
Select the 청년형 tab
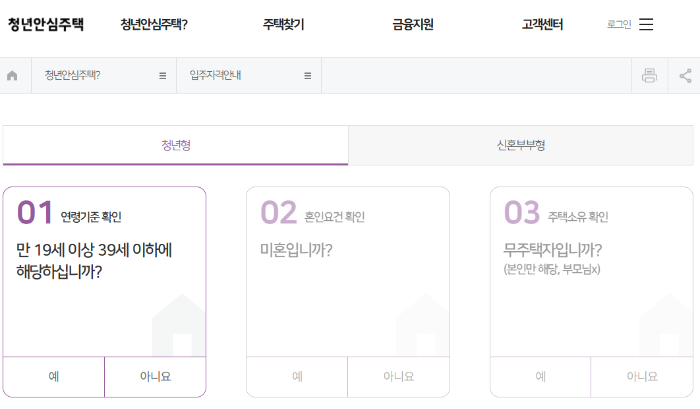(x=175, y=145)
